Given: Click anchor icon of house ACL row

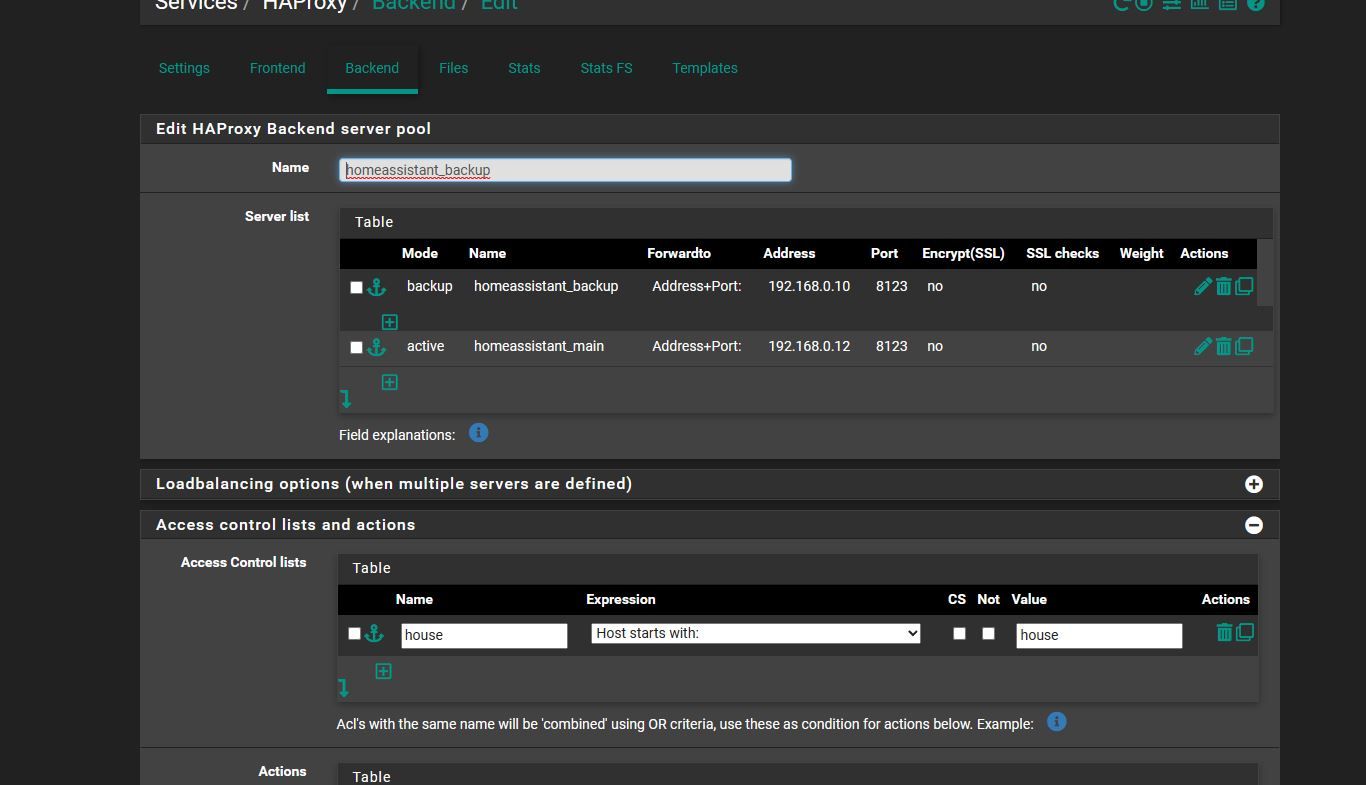Looking at the screenshot, I should pyautogui.click(x=374, y=633).
